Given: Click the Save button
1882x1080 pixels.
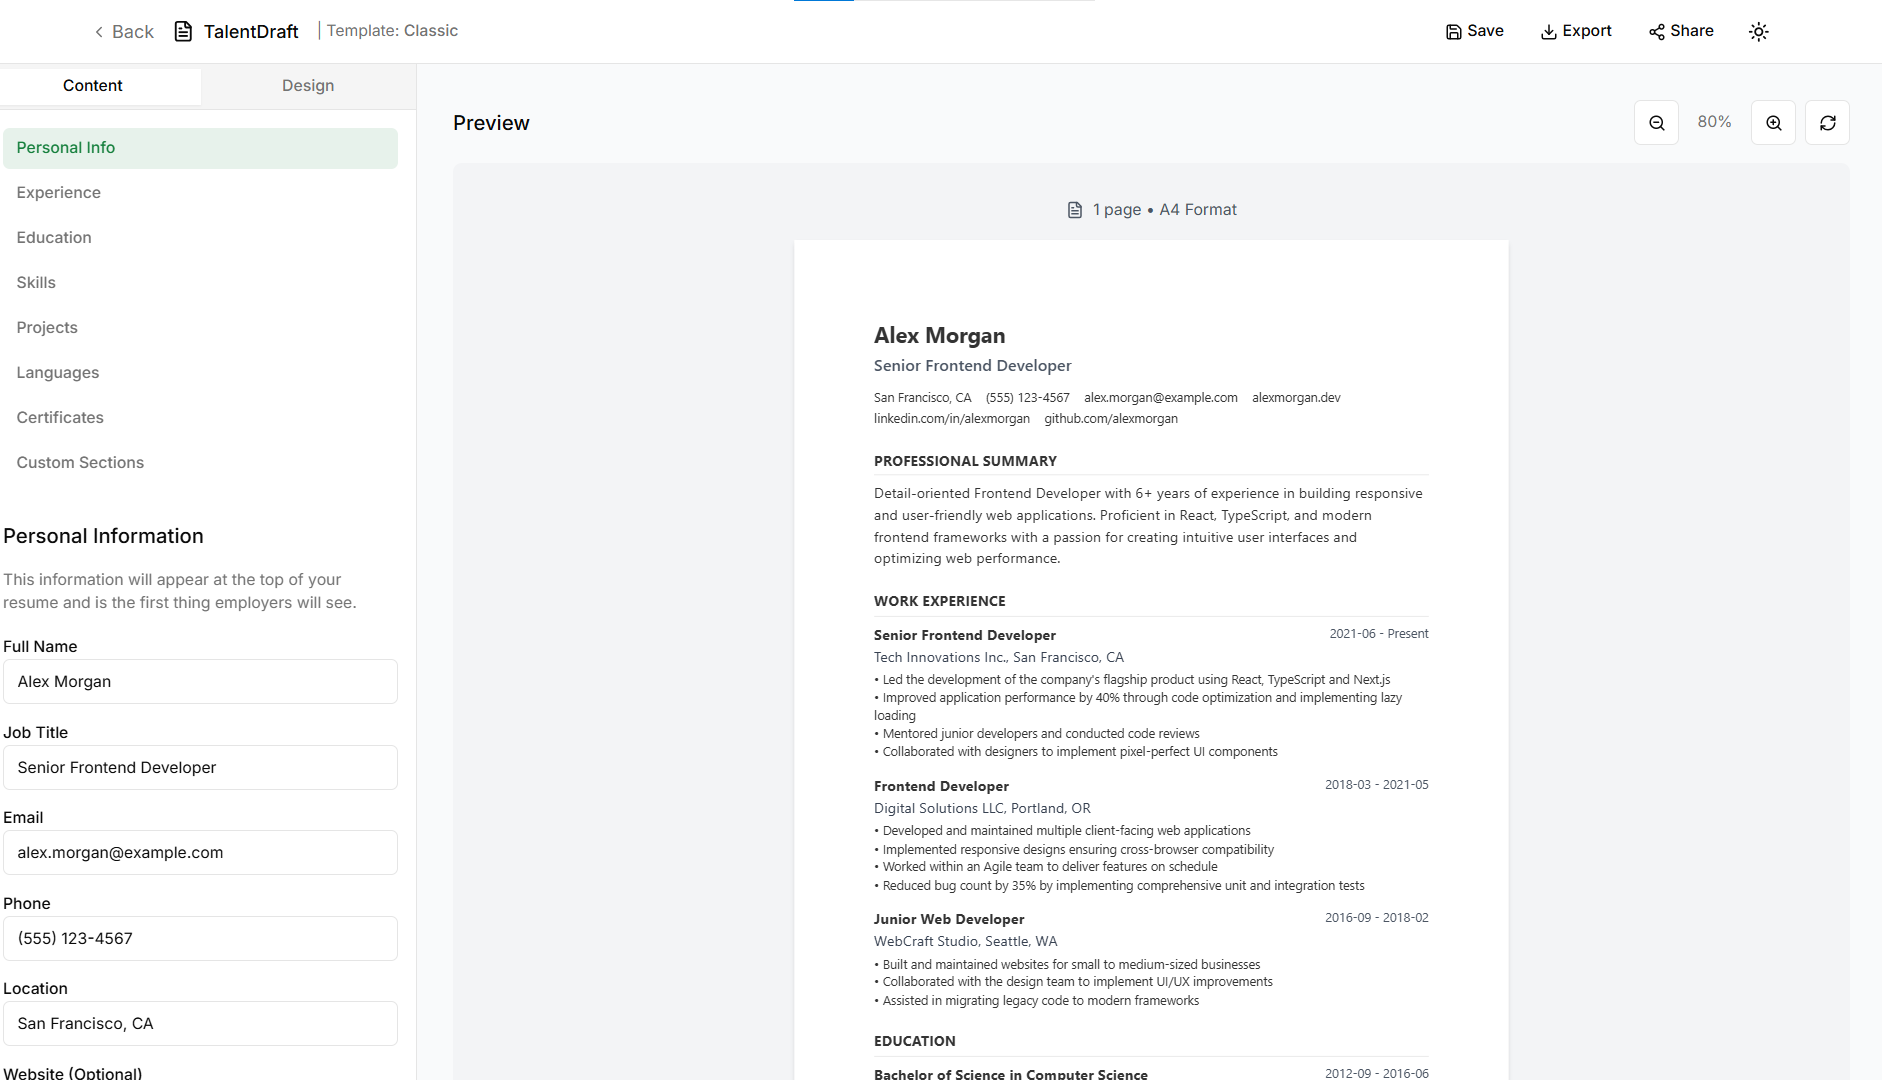Looking at the screenshot, I should (x=1474, y=31).
